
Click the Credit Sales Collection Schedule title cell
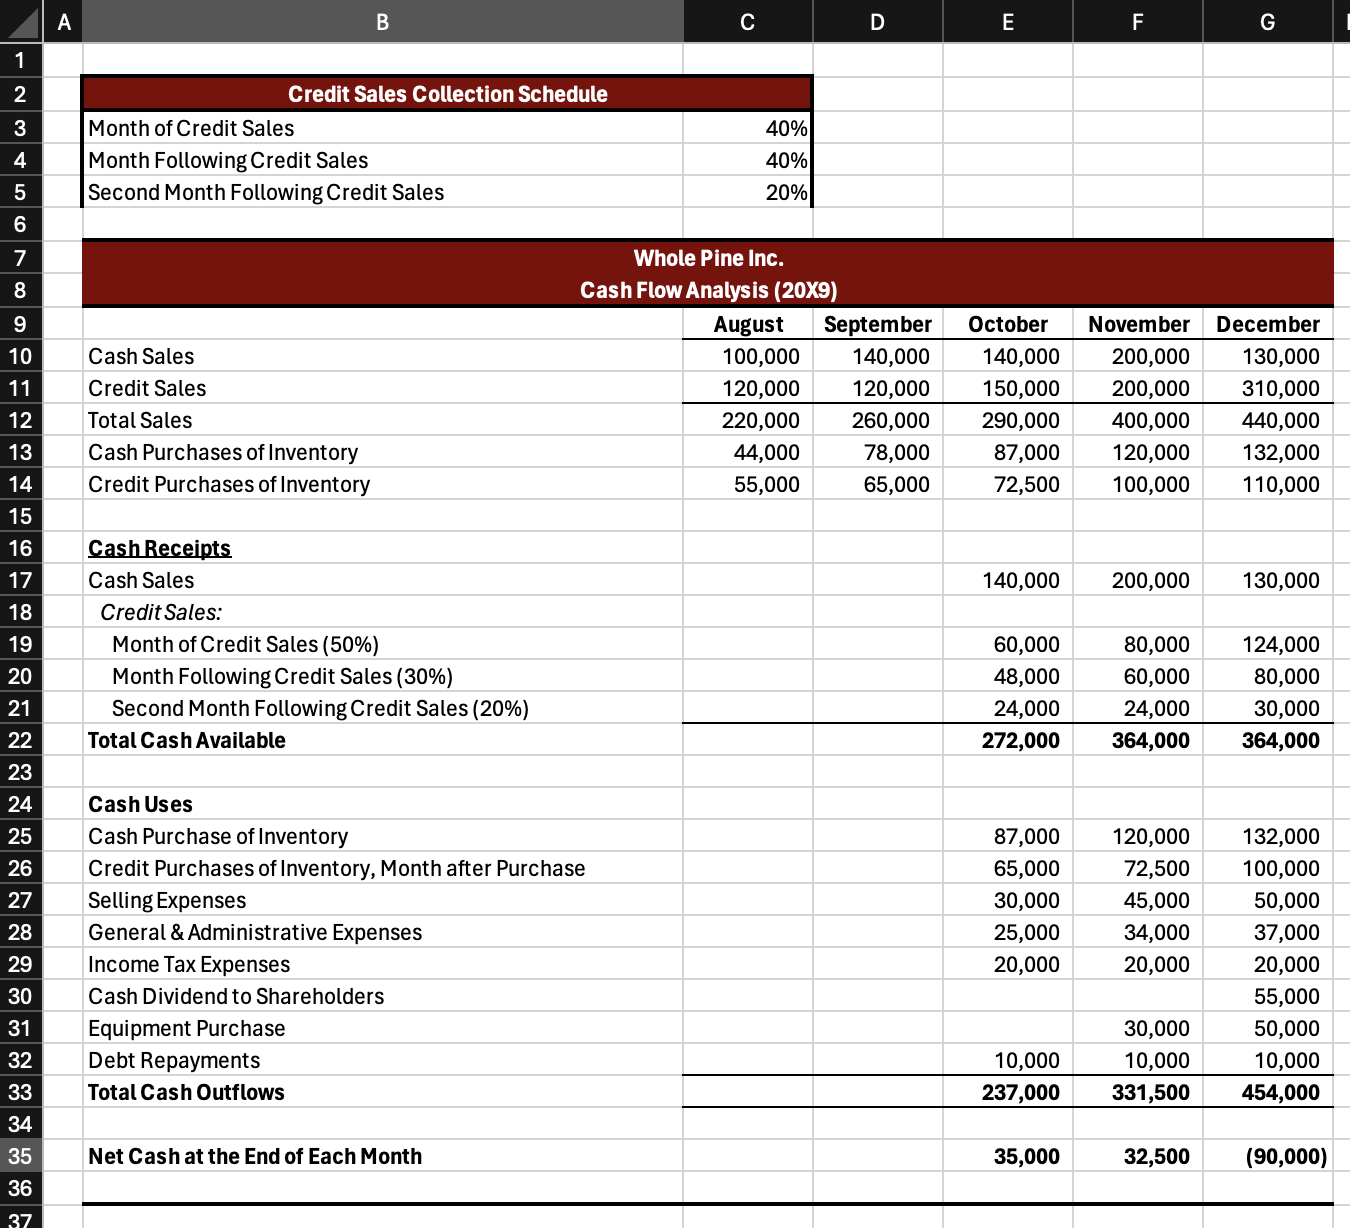pos(447,93)
